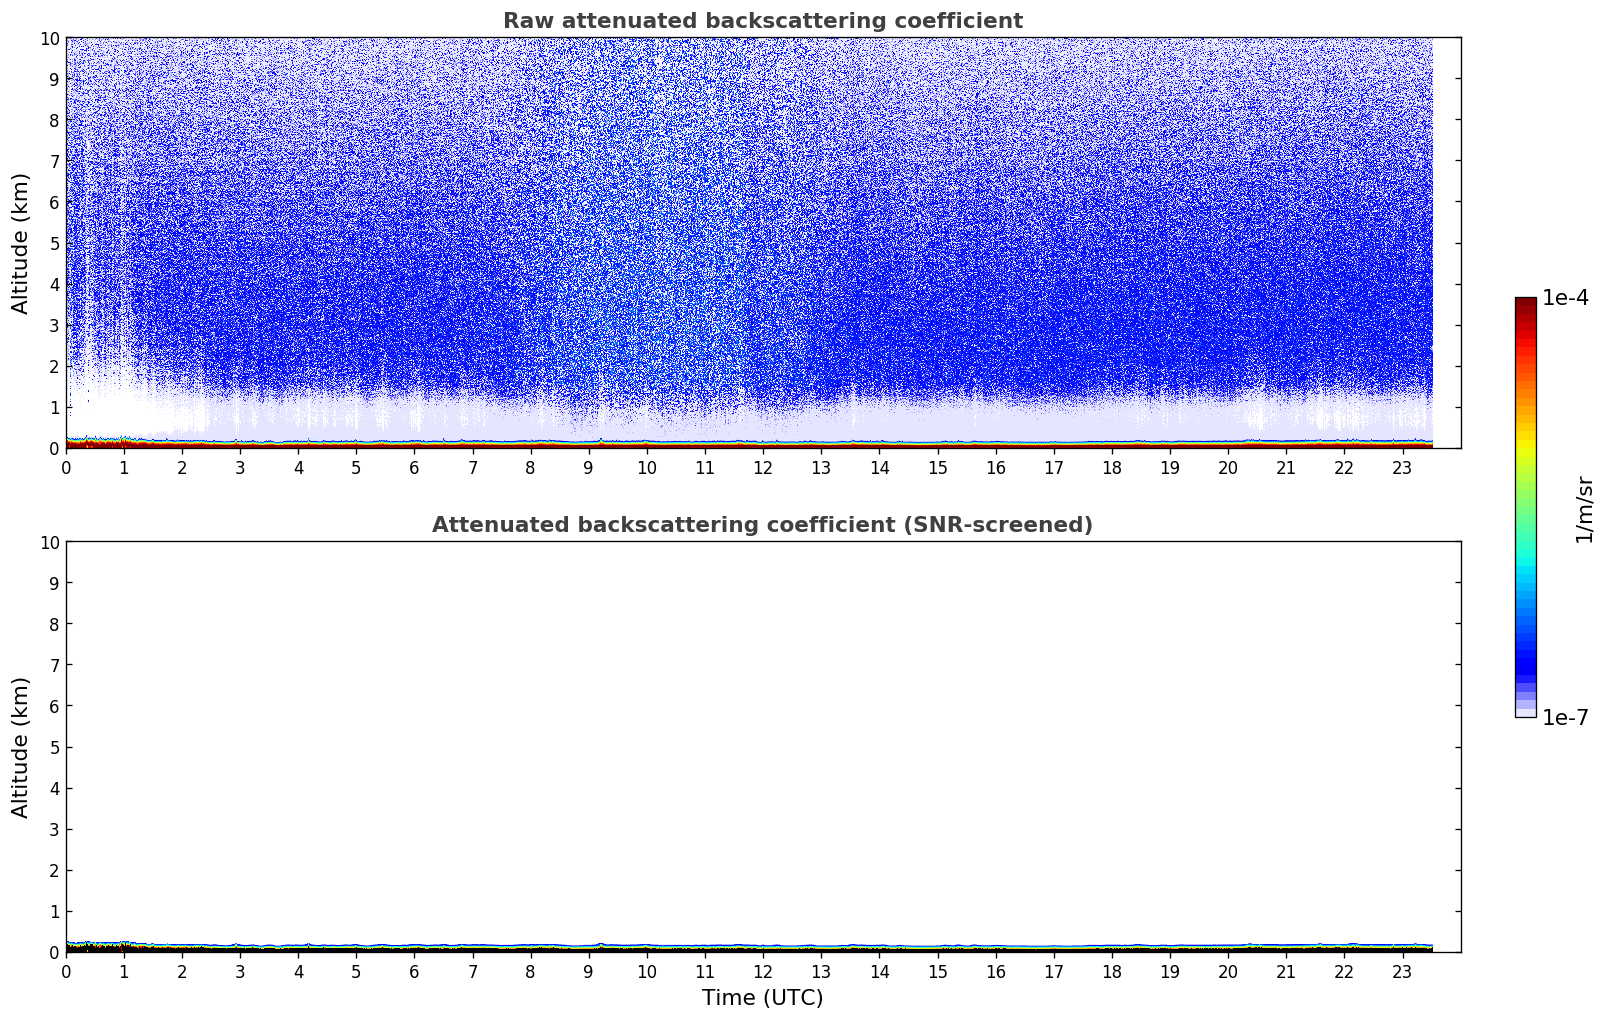Click altitude 10 tick label on the top plot

(x=49, y=38)
